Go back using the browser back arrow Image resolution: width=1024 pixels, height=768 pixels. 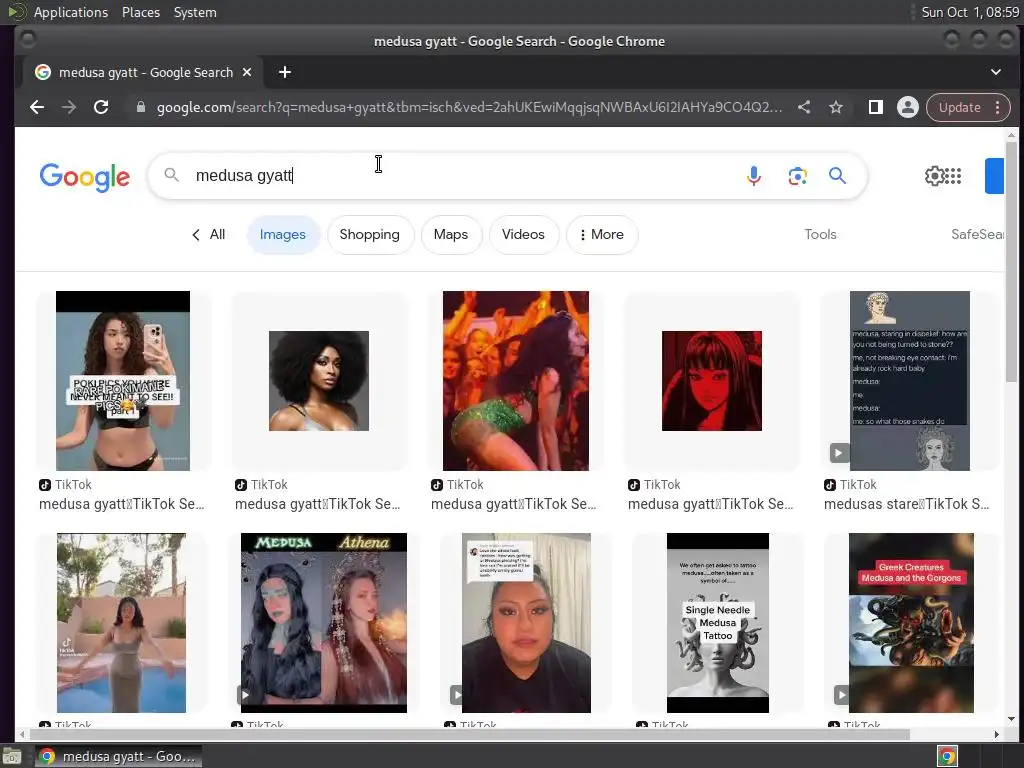(x=37, y=107)
